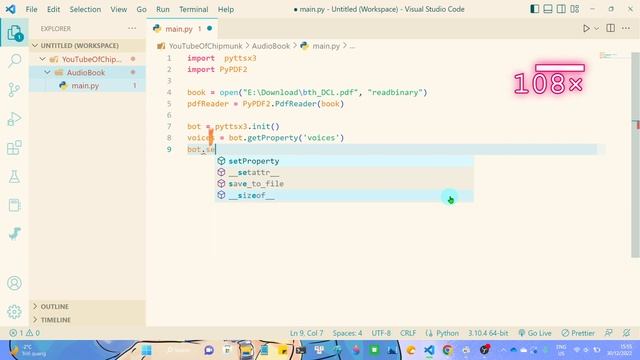
Task: Open the Explorer panel Views and More Actions menu
Action: (x=132, y=28)
